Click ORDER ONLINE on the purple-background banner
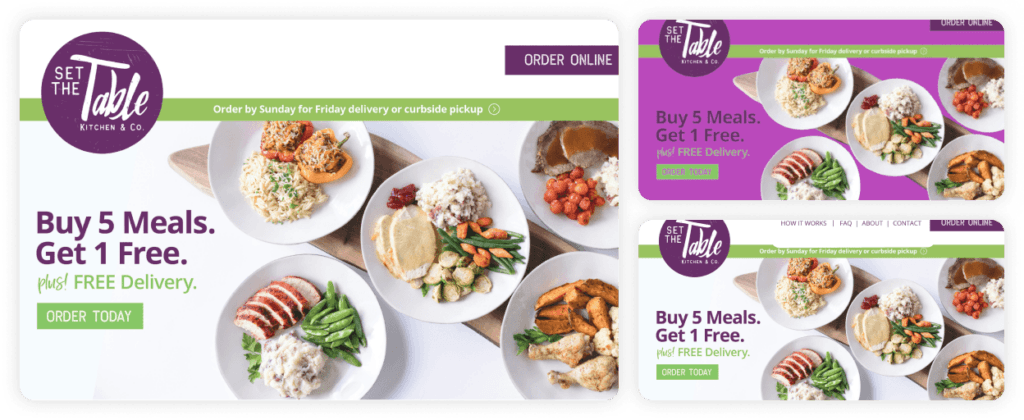The image size is (1024, 420). tap(967, 24)
